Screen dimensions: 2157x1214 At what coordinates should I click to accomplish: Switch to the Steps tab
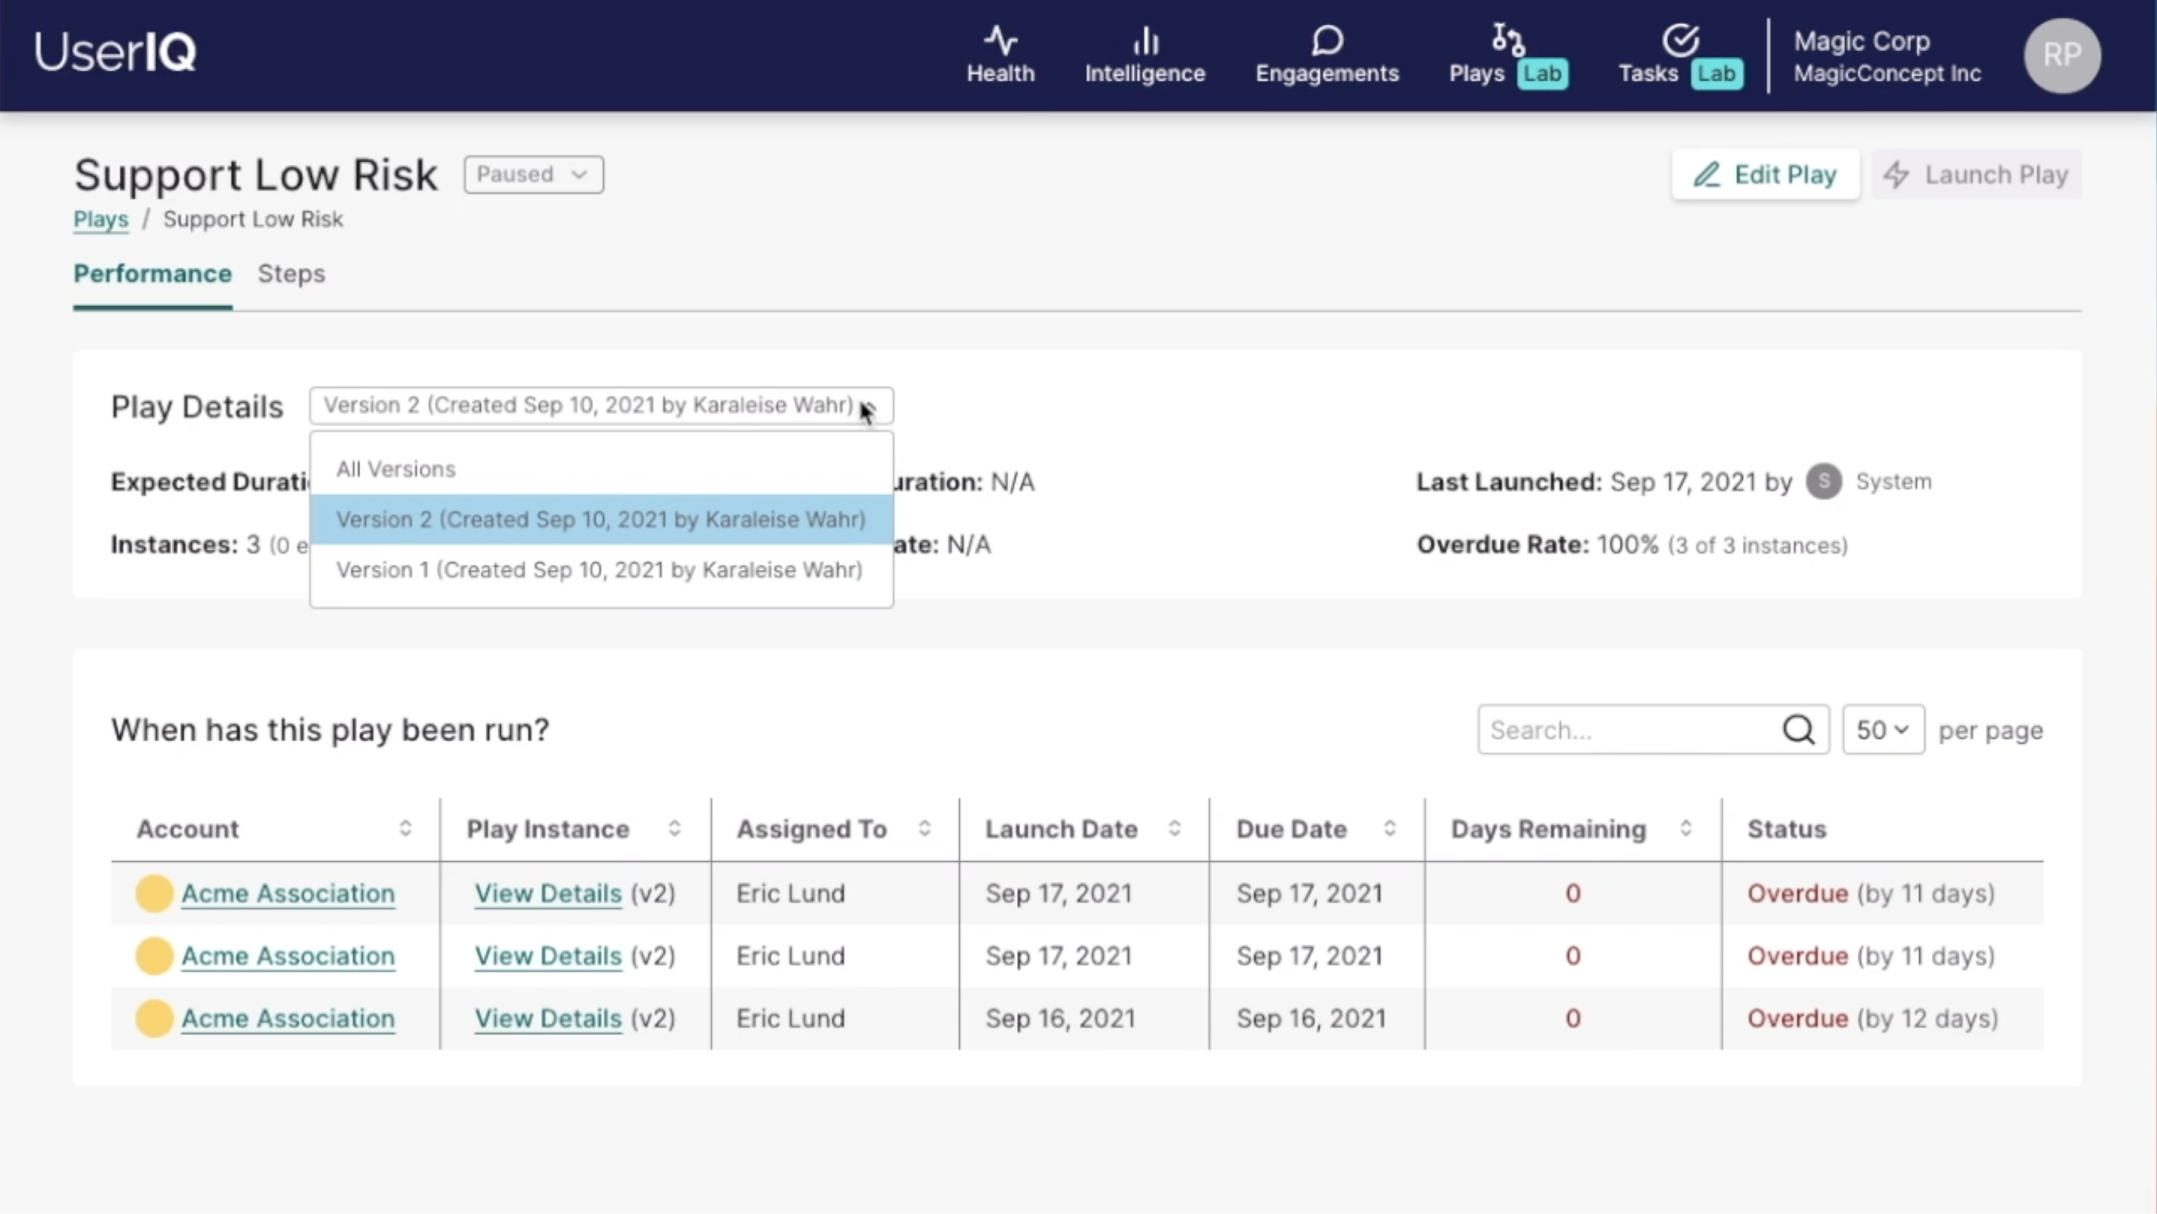point(291,274)
